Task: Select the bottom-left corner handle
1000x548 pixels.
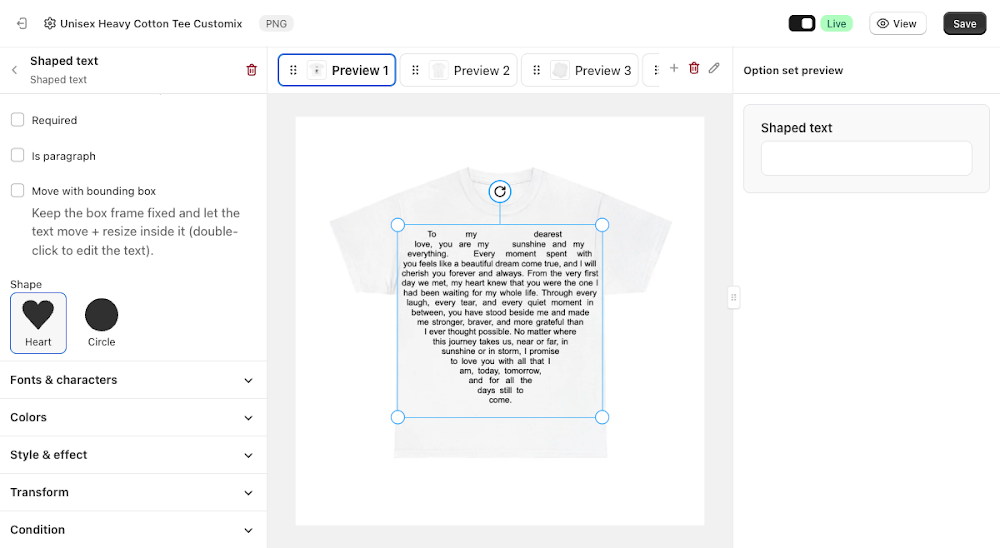Action: click(x=398, y=417)
